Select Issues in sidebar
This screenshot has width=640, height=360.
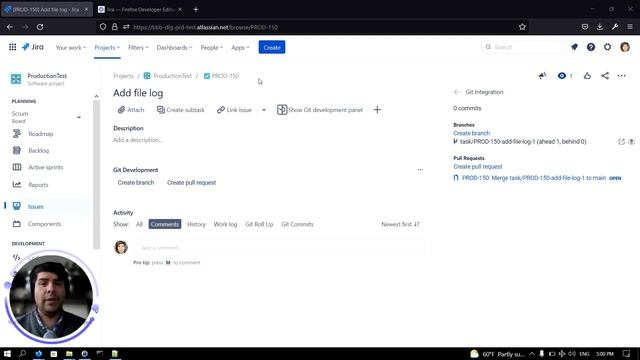35,207
